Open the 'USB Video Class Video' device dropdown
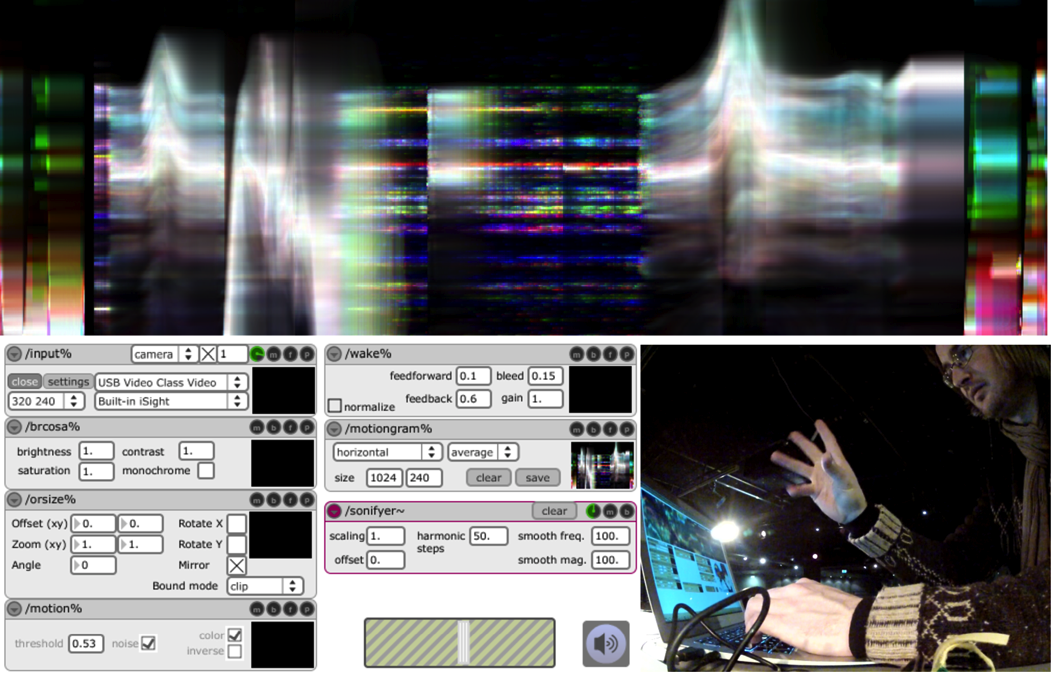The width and height of the screenshot is (1052, 675). click(x=170, y=382)
